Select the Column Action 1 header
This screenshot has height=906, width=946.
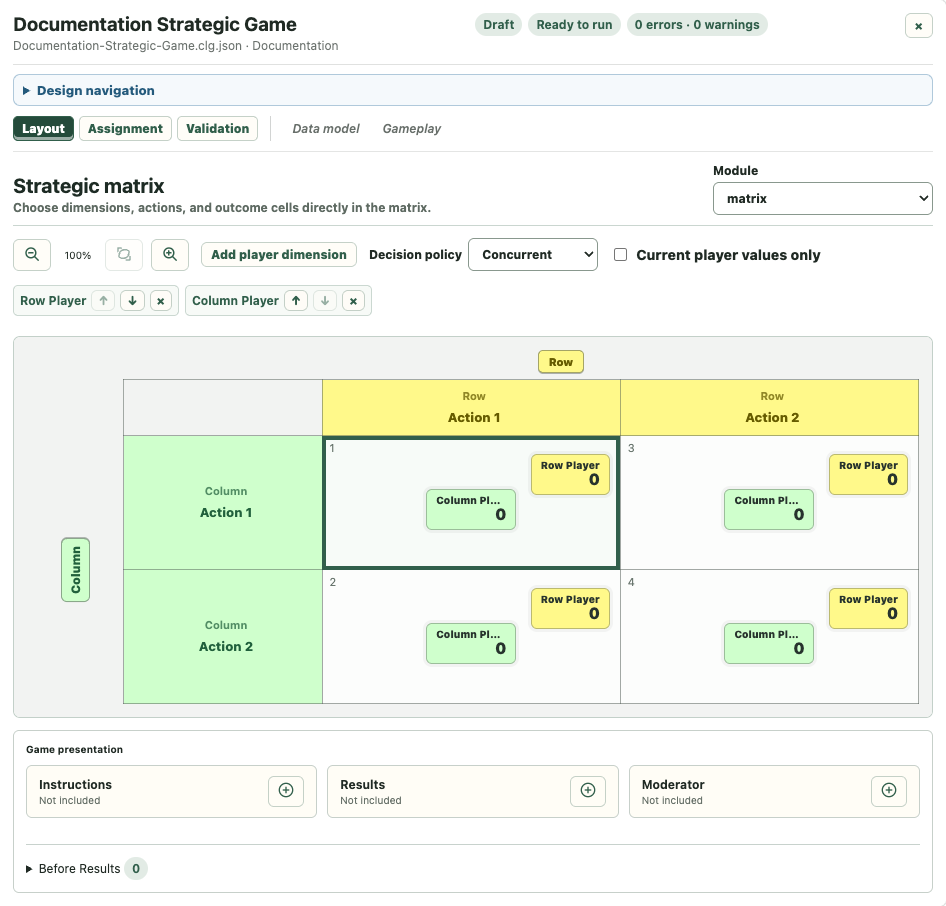tap(223, 502)
